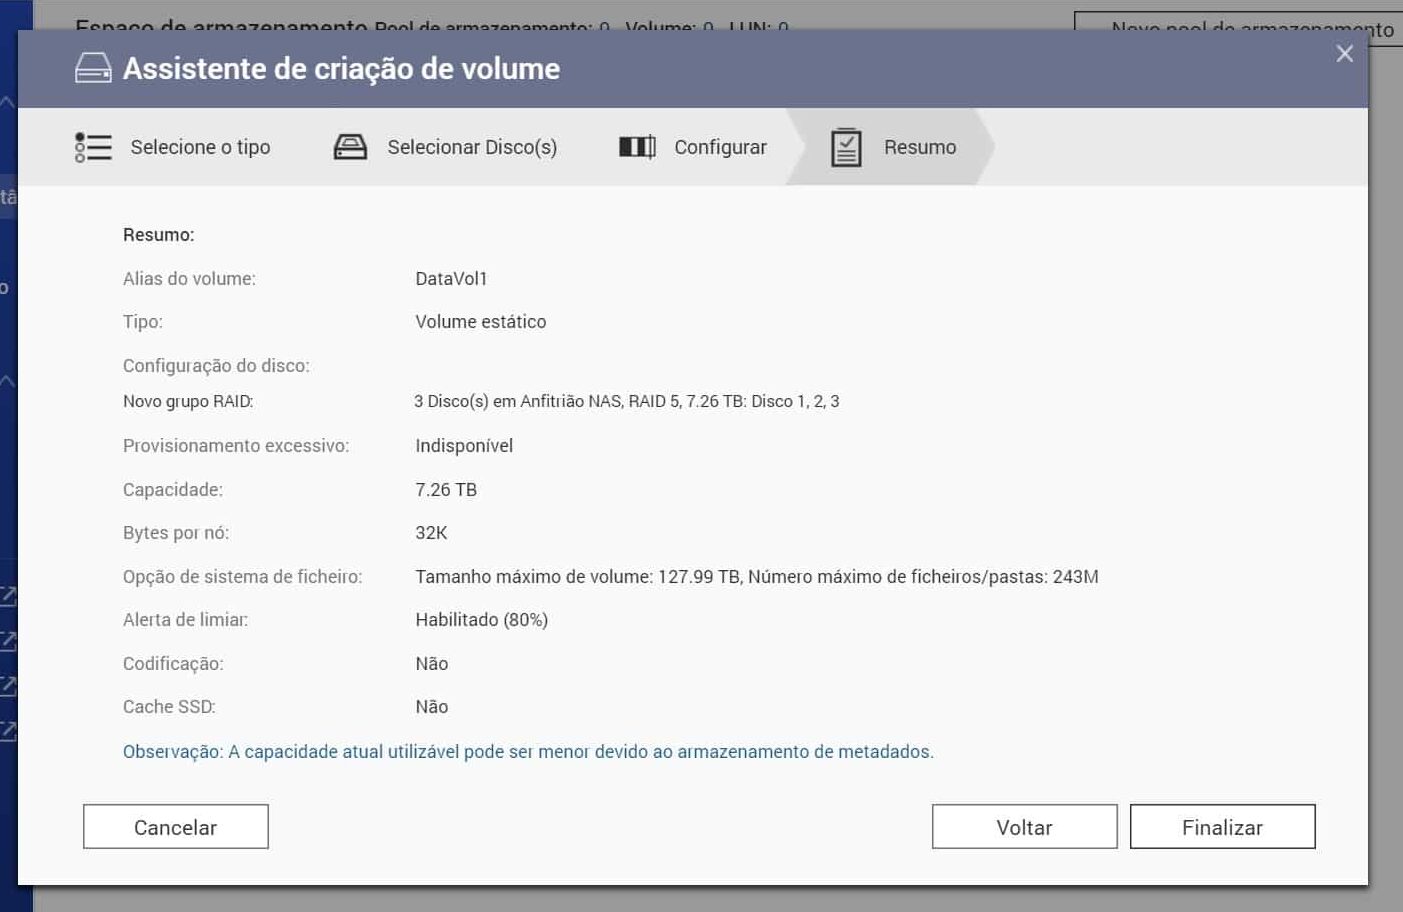Select the Resumo step label
Screen dimensions: 1403x912
pyautogui.click(x=920, y=147)
